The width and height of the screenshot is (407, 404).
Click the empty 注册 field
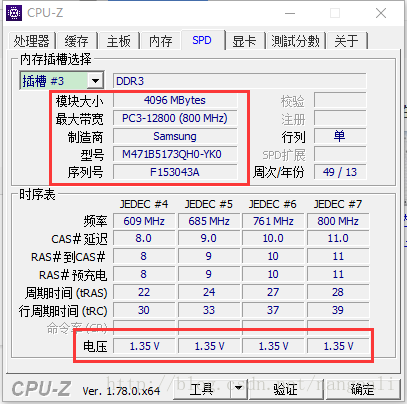[x=340, y=118]
